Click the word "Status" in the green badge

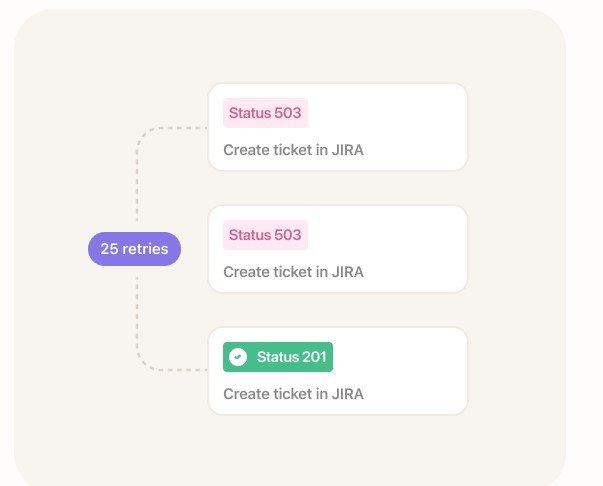pos(278,357)
